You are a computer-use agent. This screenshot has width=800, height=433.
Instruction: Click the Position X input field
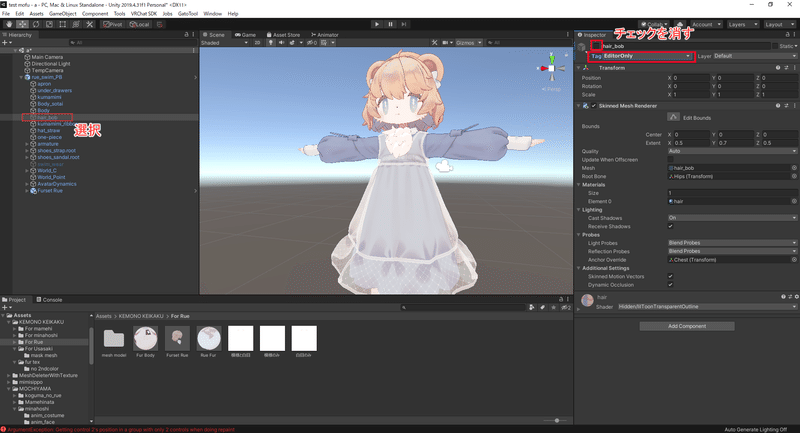691,78
